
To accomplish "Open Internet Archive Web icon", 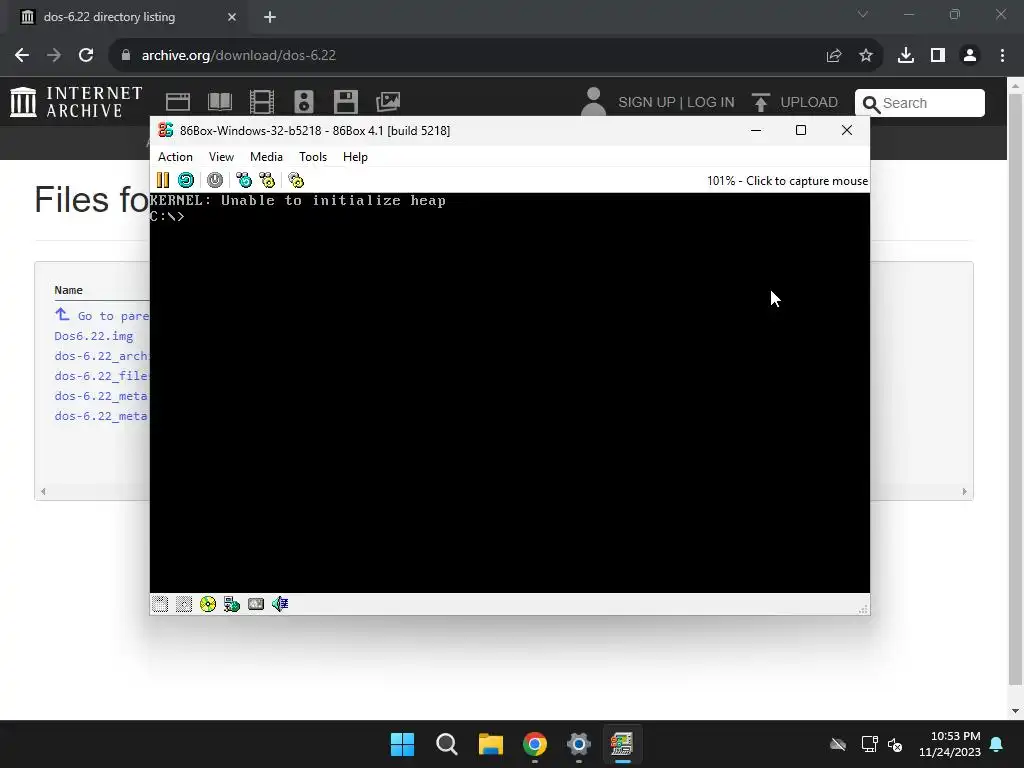I will click(x=178, y=102).
